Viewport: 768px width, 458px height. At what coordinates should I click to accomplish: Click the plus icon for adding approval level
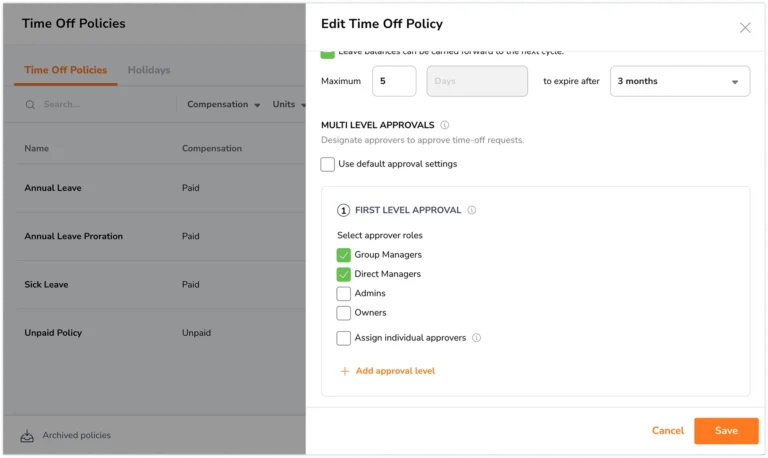coord(345,371)
